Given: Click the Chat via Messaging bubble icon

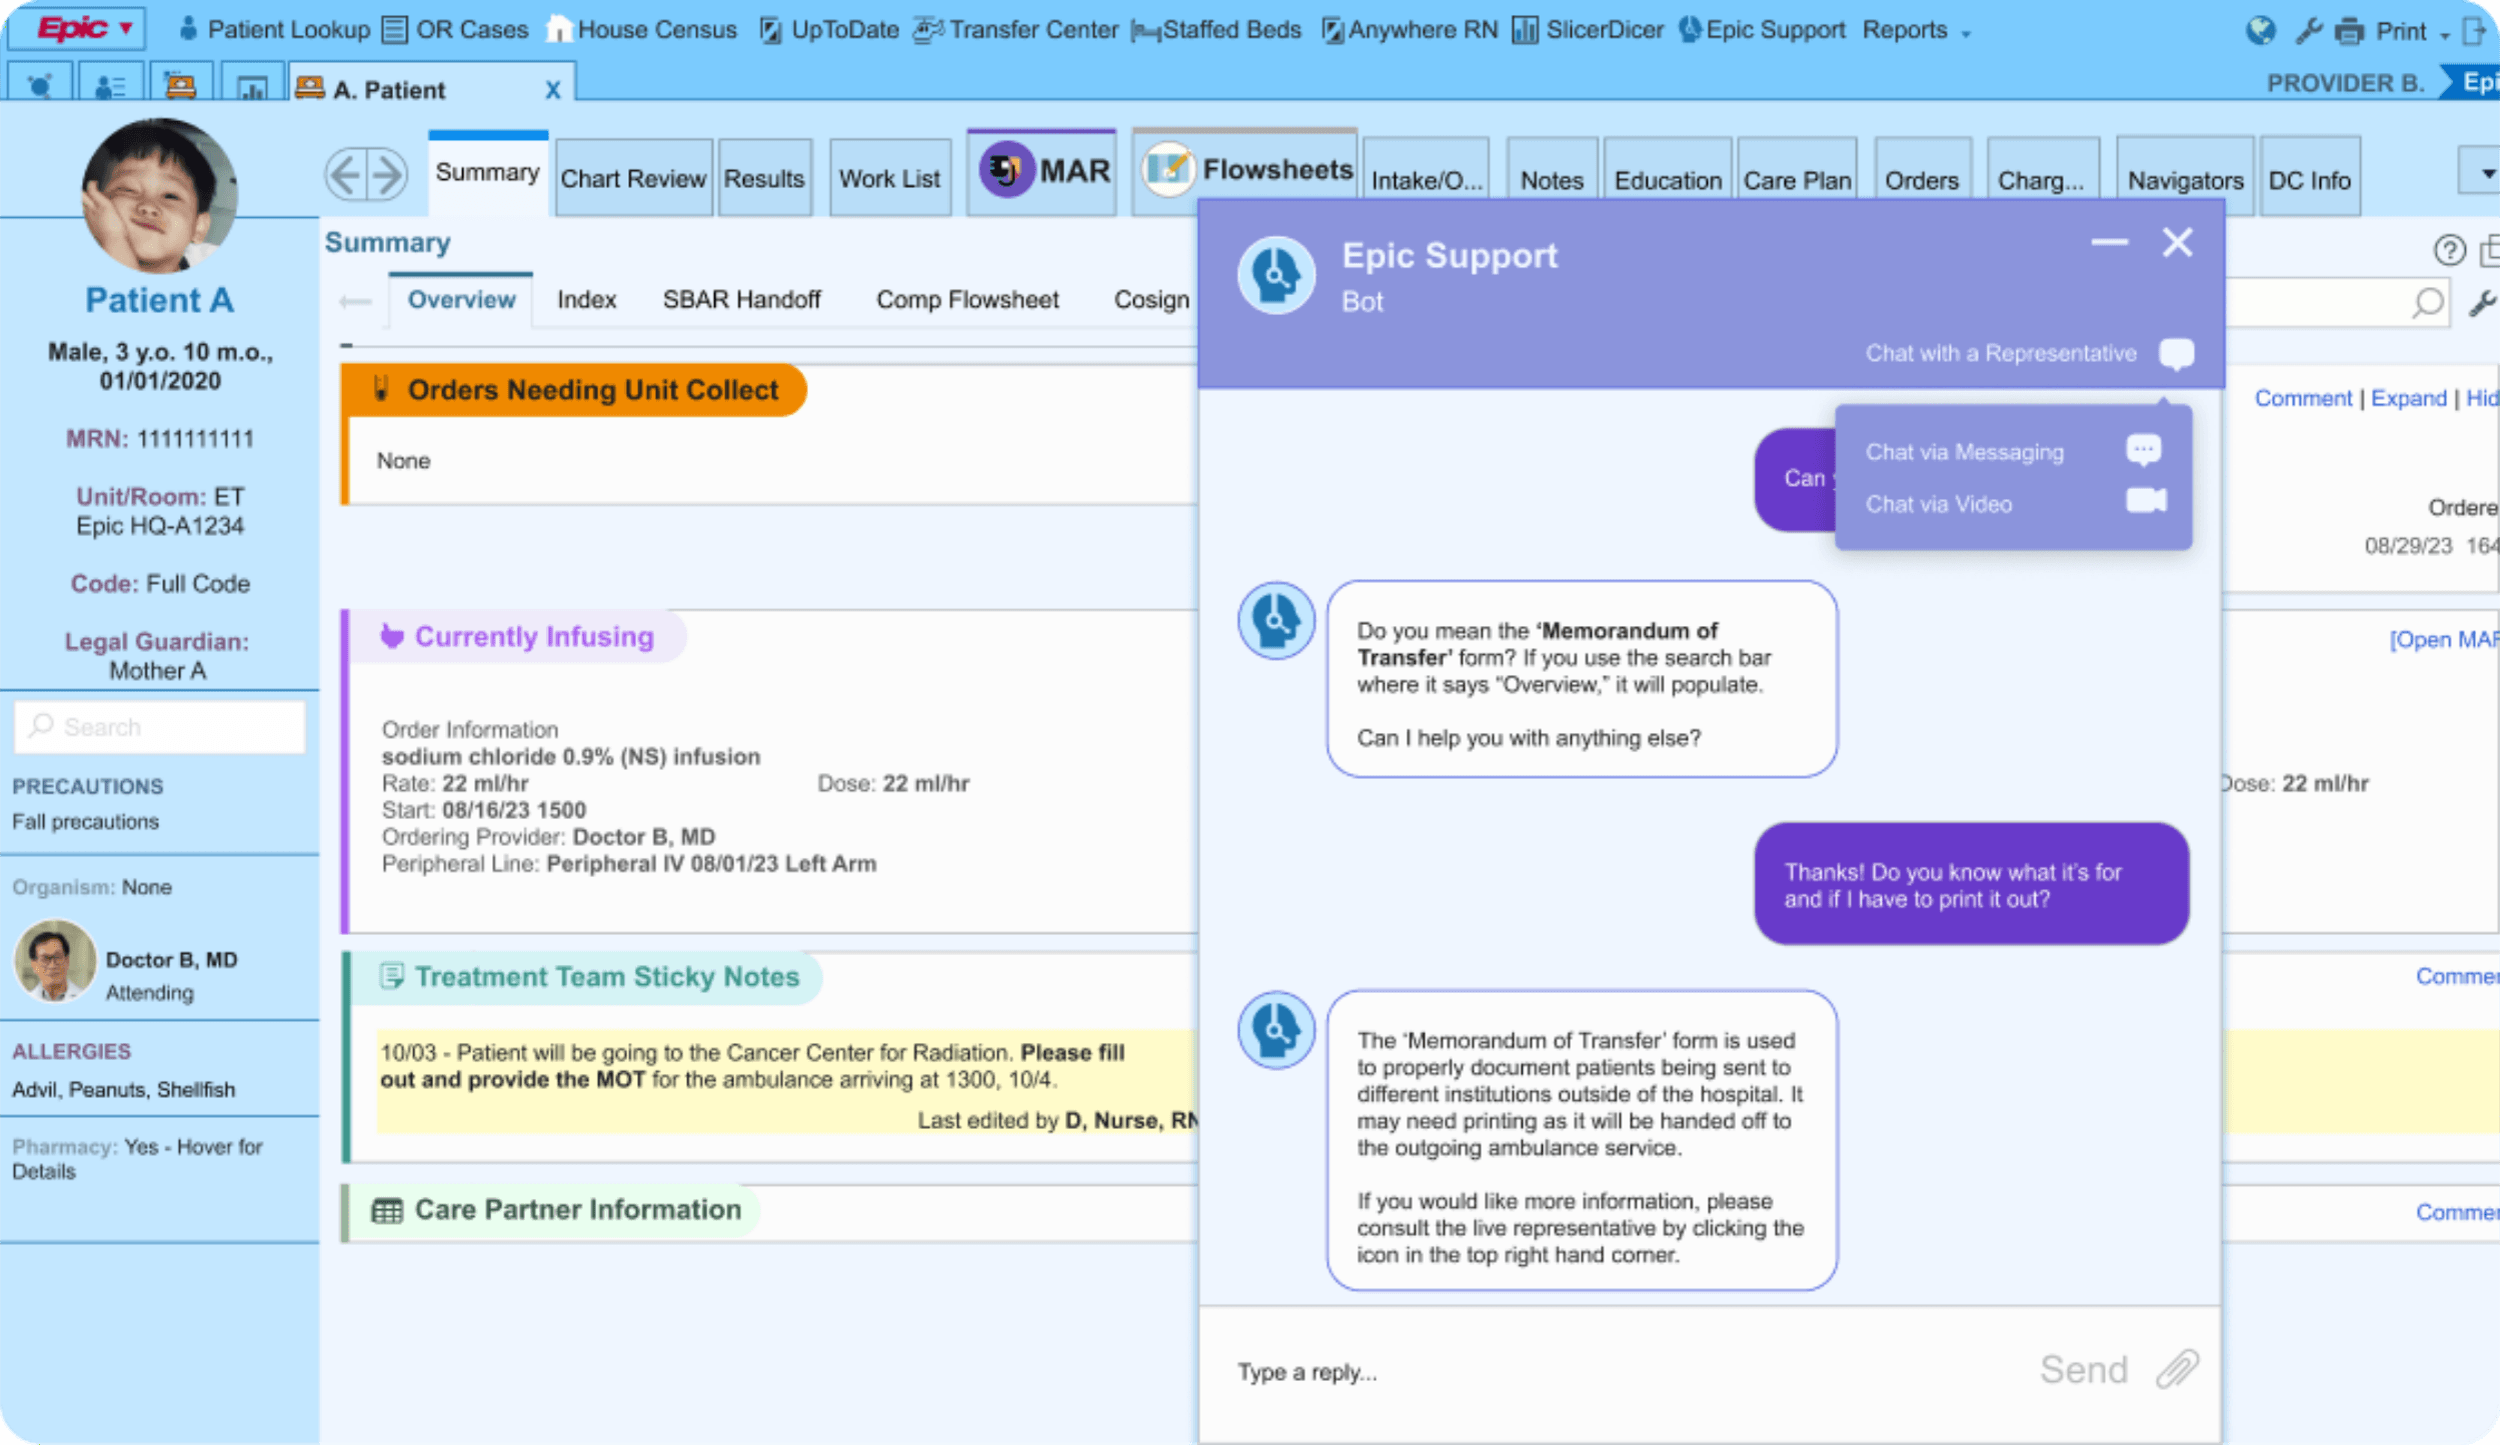Looking at the screenshot, I should click(2142, 450).
